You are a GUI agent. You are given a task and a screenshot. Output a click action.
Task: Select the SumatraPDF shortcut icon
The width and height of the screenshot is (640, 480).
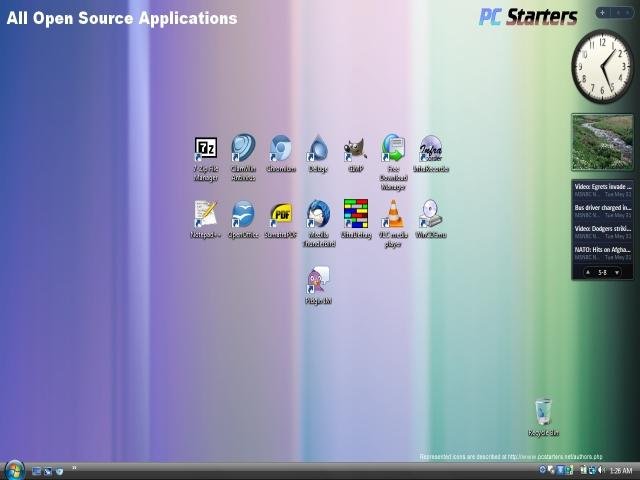click(x=281, y=219)
